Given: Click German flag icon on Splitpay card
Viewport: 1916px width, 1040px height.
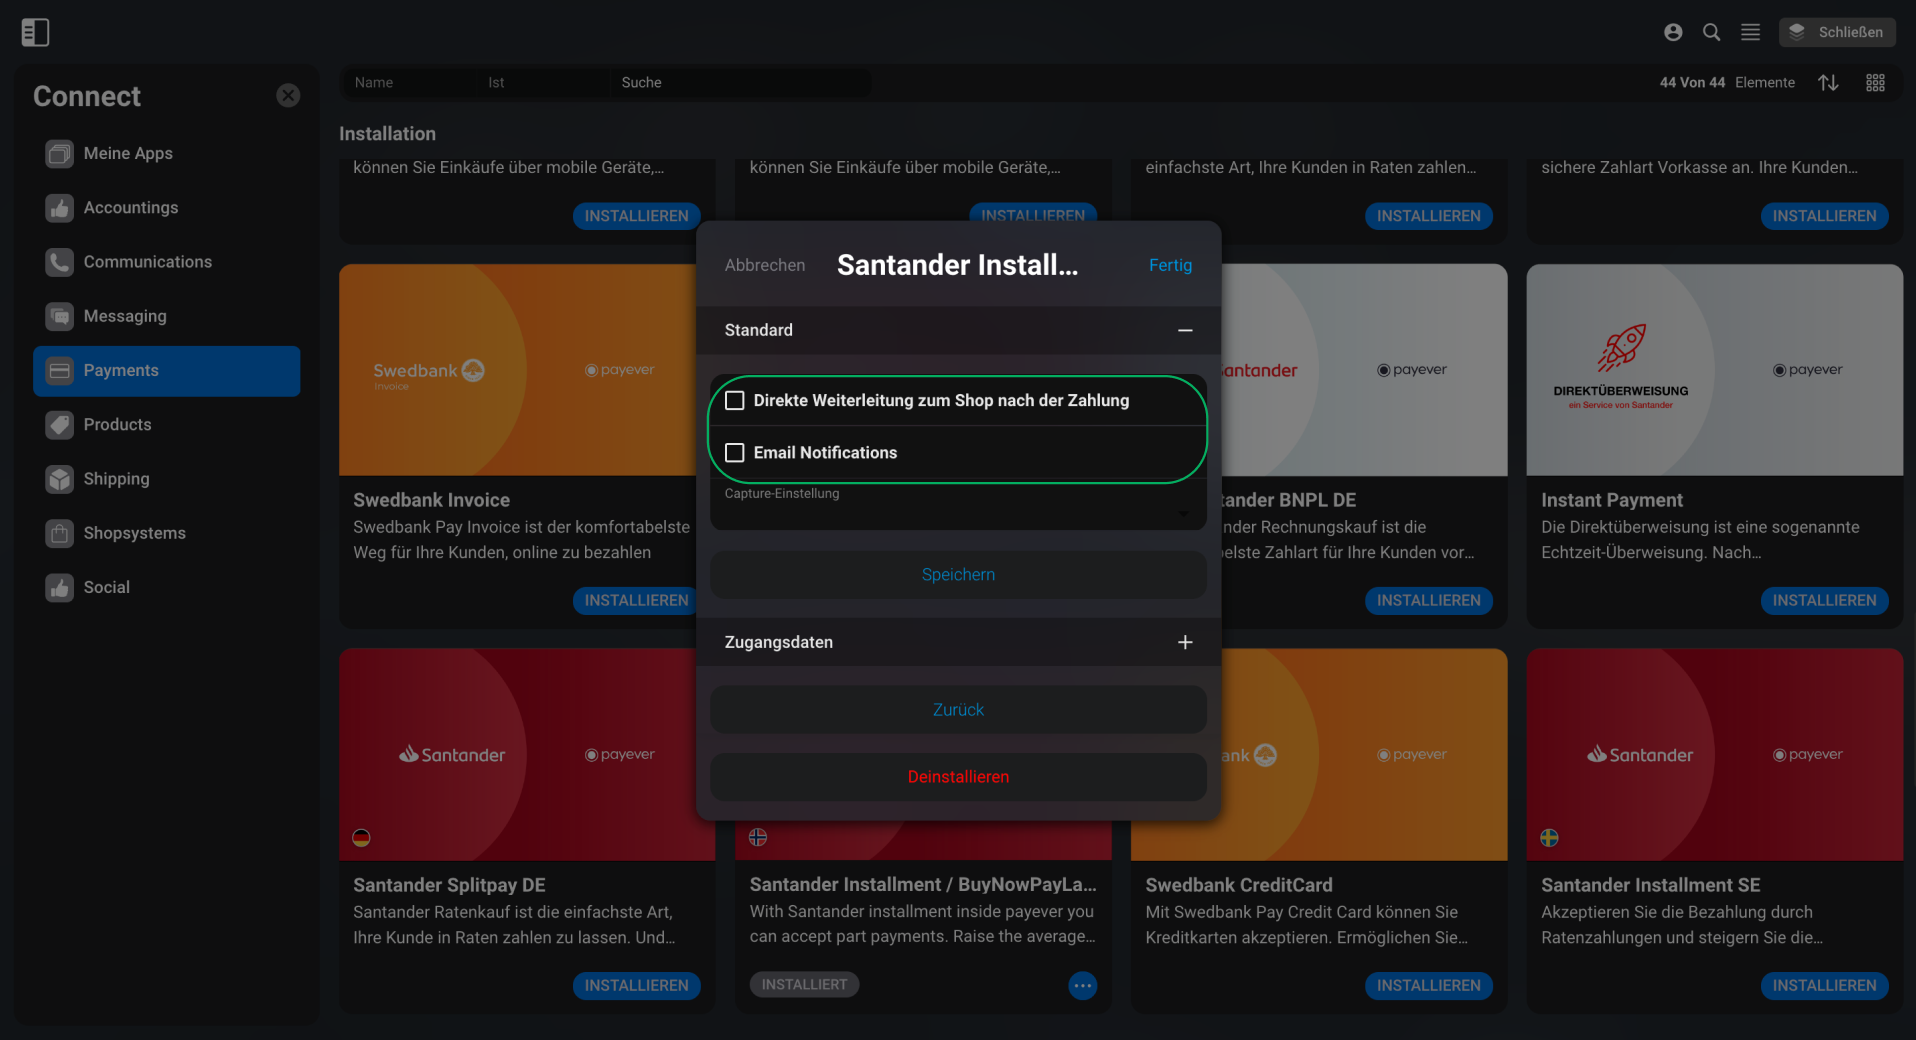Looking at the screenshot, I should [362, 838].
